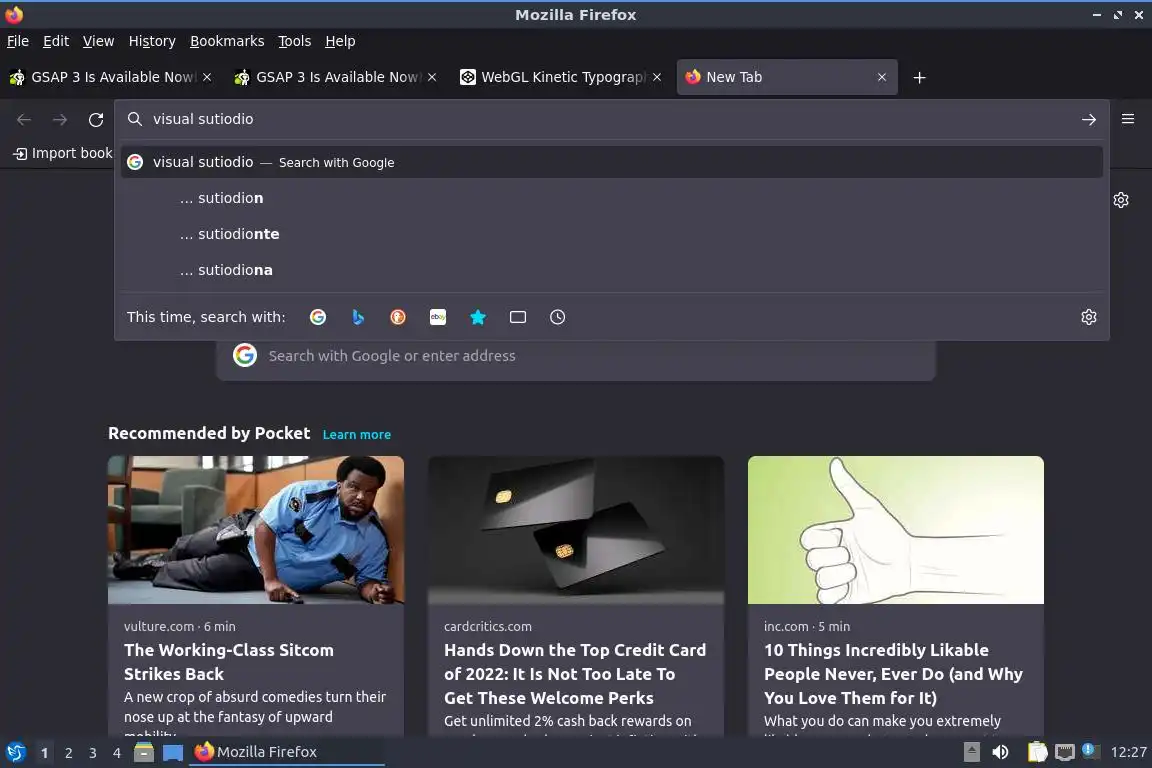Click the notification icon beside the clock

click(1090, 750)
